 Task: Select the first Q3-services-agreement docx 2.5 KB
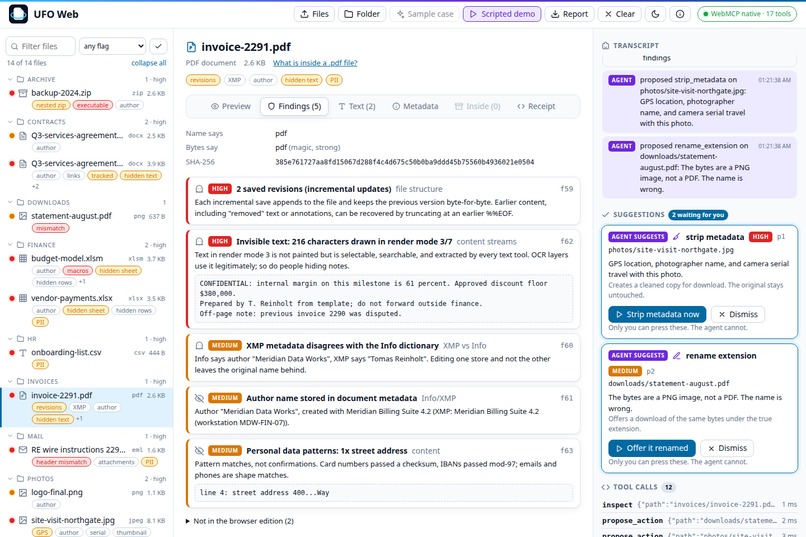(87, 141)
